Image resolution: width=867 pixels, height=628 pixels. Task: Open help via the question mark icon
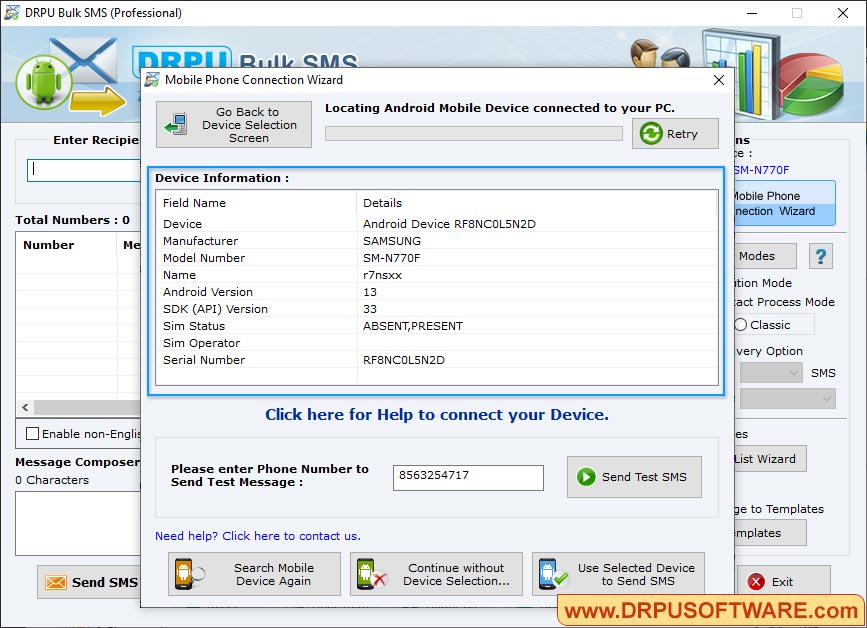click(820, 256)
